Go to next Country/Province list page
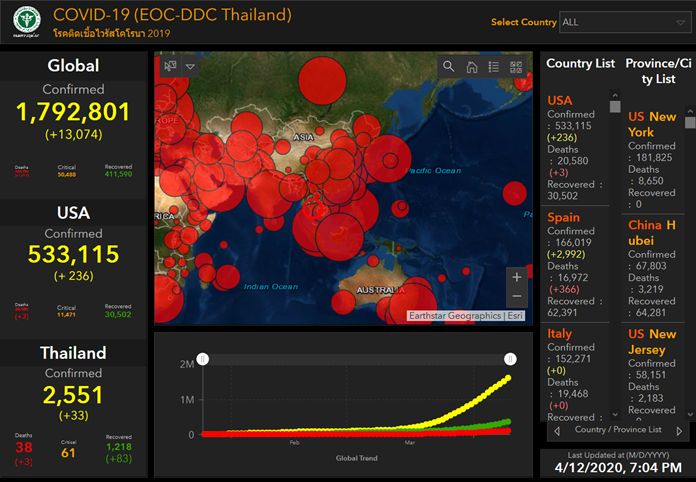 (x=680, y=431)
